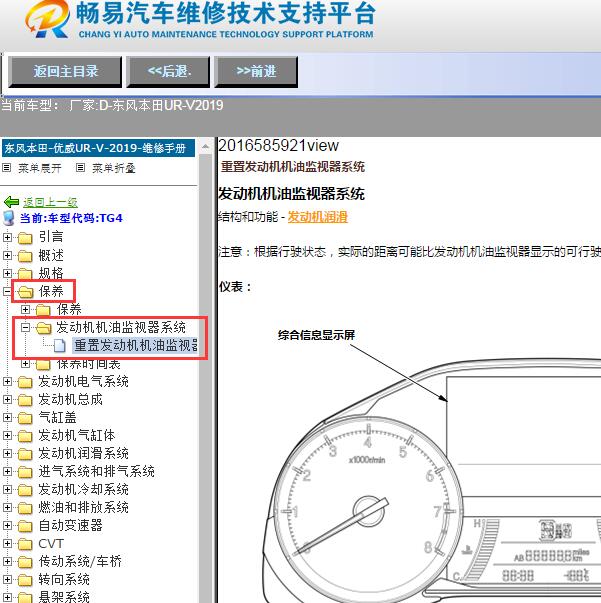Expand the 进气系统和排气系统 node

click(7, 471)
